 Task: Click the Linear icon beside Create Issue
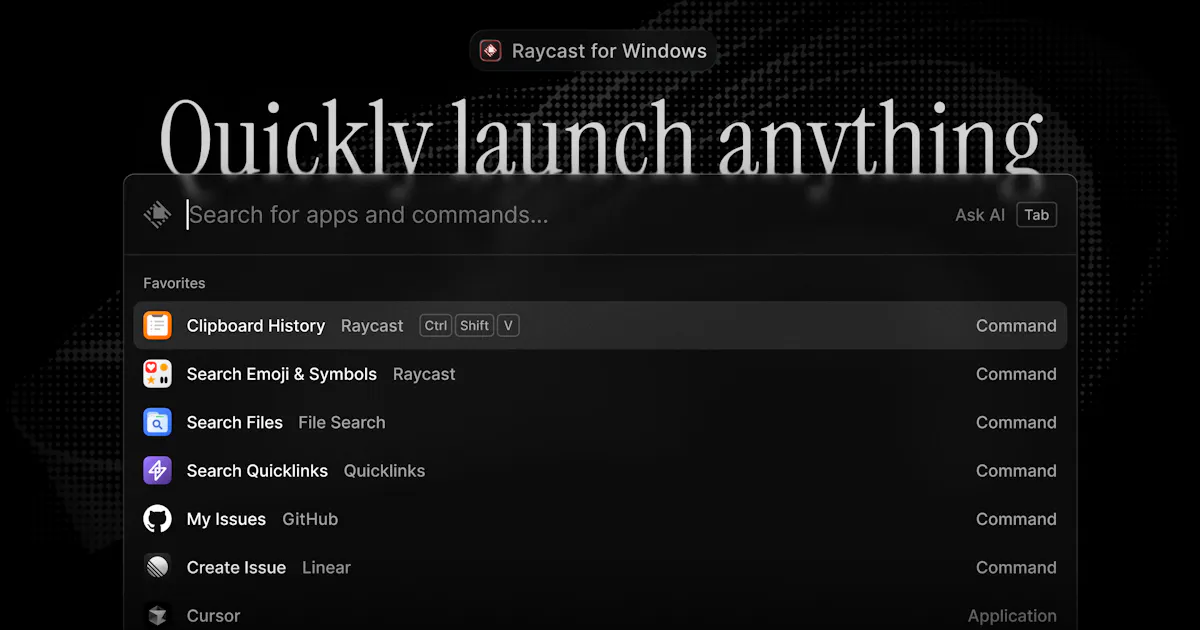click(x=158, y=567)
